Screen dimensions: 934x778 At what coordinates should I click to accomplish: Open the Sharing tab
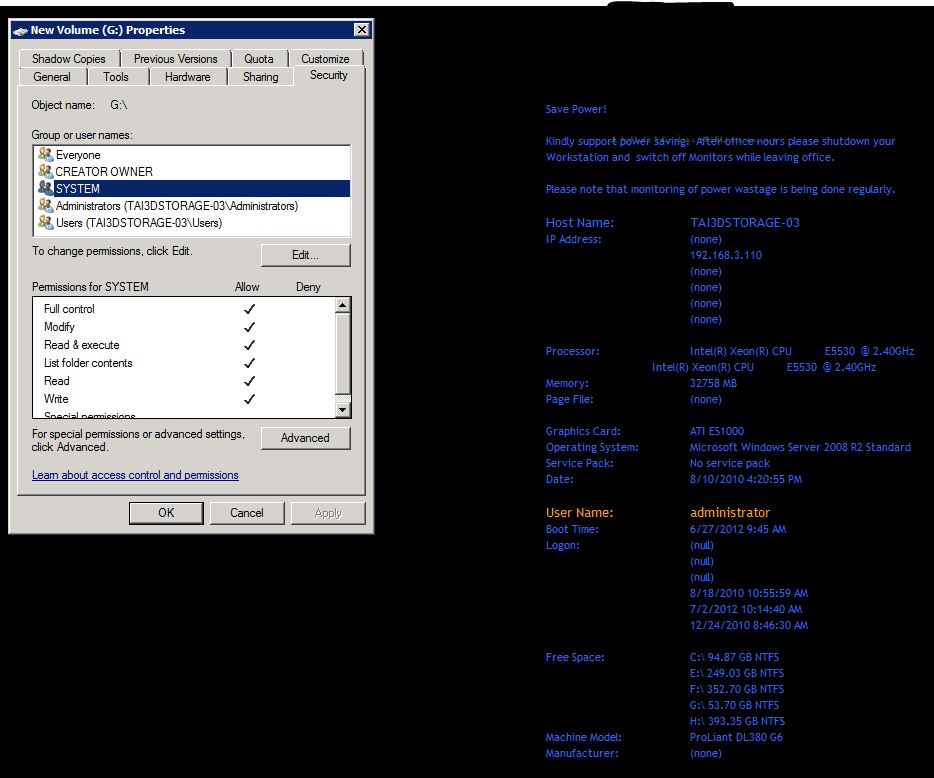click(x=261, y=77)
